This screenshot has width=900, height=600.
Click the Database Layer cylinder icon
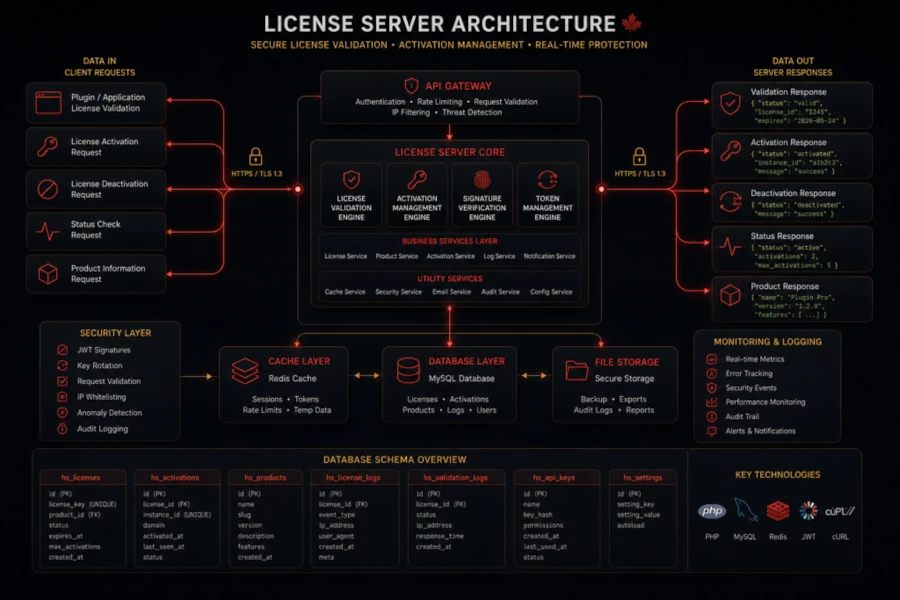(x=408, y=370)
